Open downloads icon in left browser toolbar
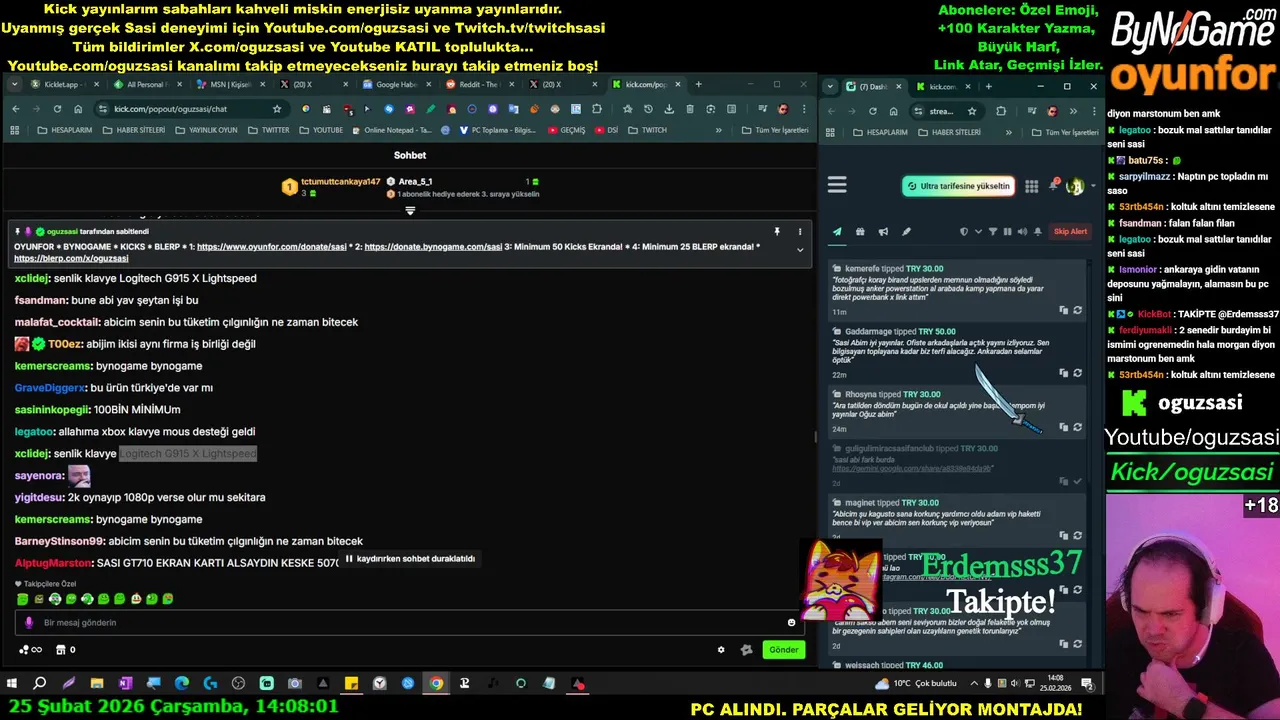 click(x=669, y=109)
